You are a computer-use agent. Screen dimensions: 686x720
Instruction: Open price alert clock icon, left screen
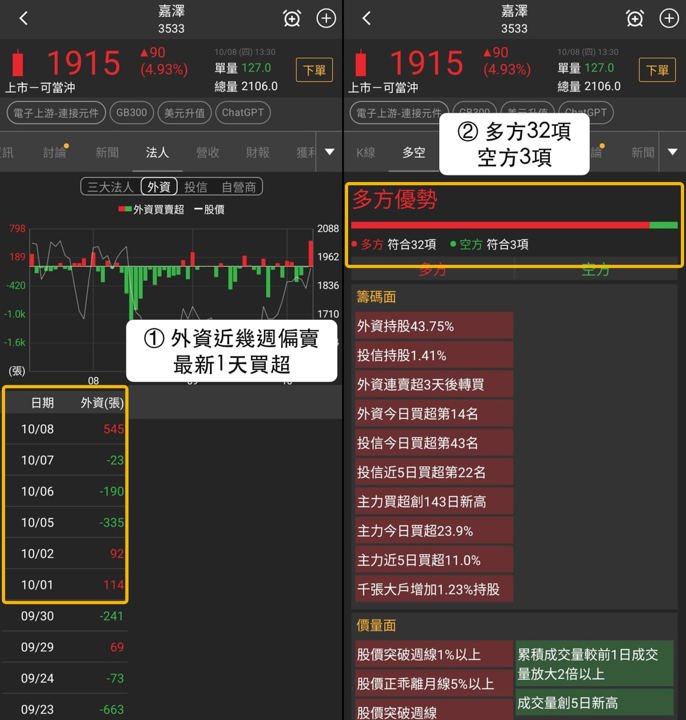tap(292, 18)
